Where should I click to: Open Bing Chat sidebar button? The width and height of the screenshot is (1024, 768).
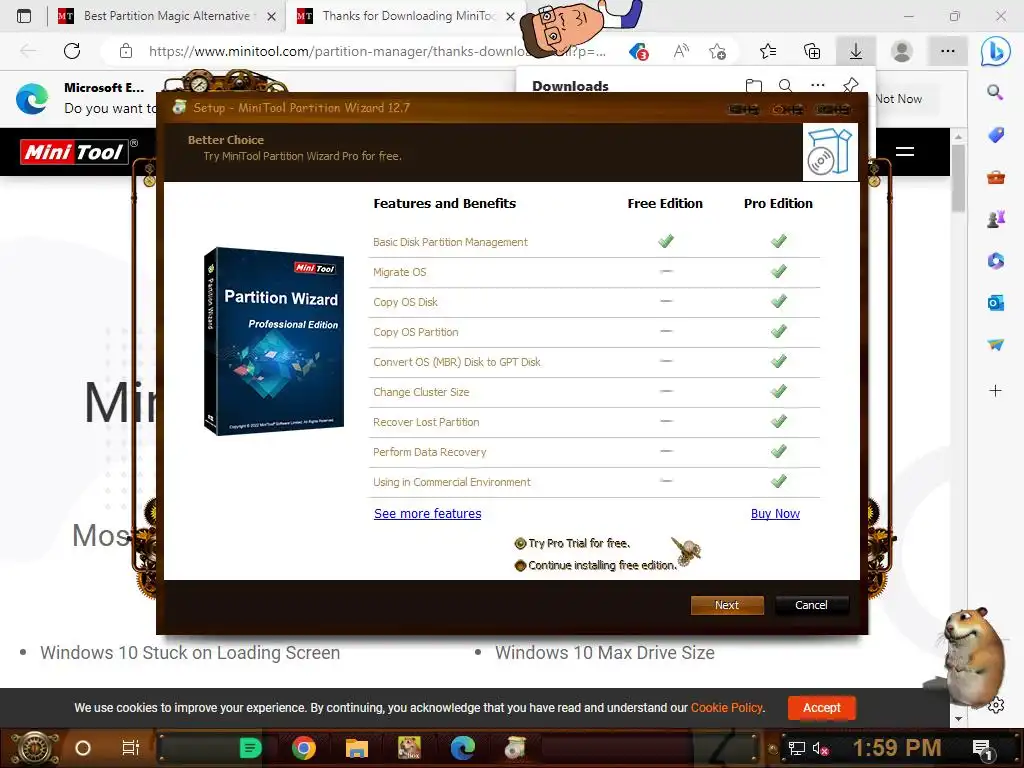tap(995, 51)
